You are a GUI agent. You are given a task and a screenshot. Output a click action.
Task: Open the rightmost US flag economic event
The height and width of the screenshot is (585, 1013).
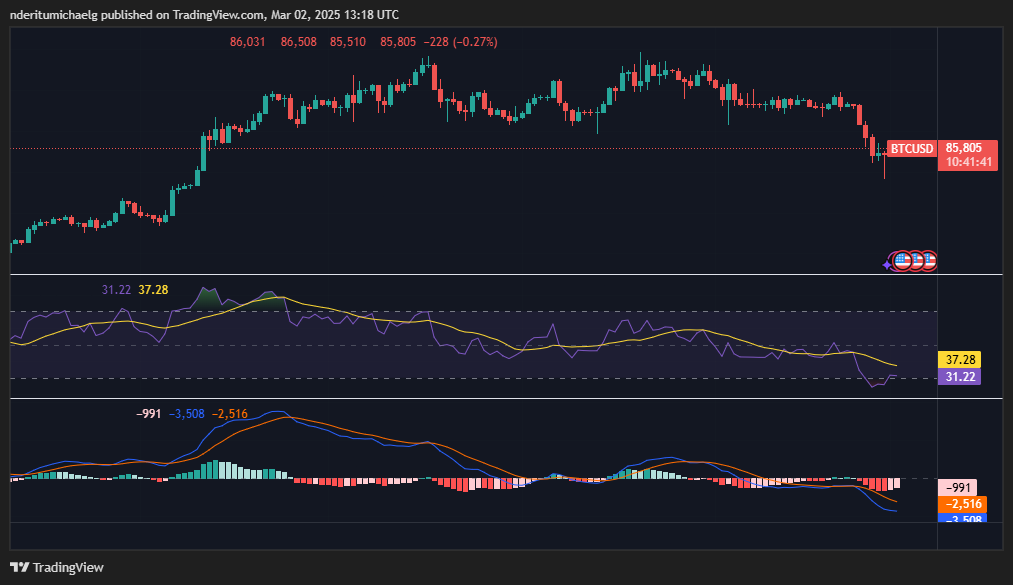[927, 260]
